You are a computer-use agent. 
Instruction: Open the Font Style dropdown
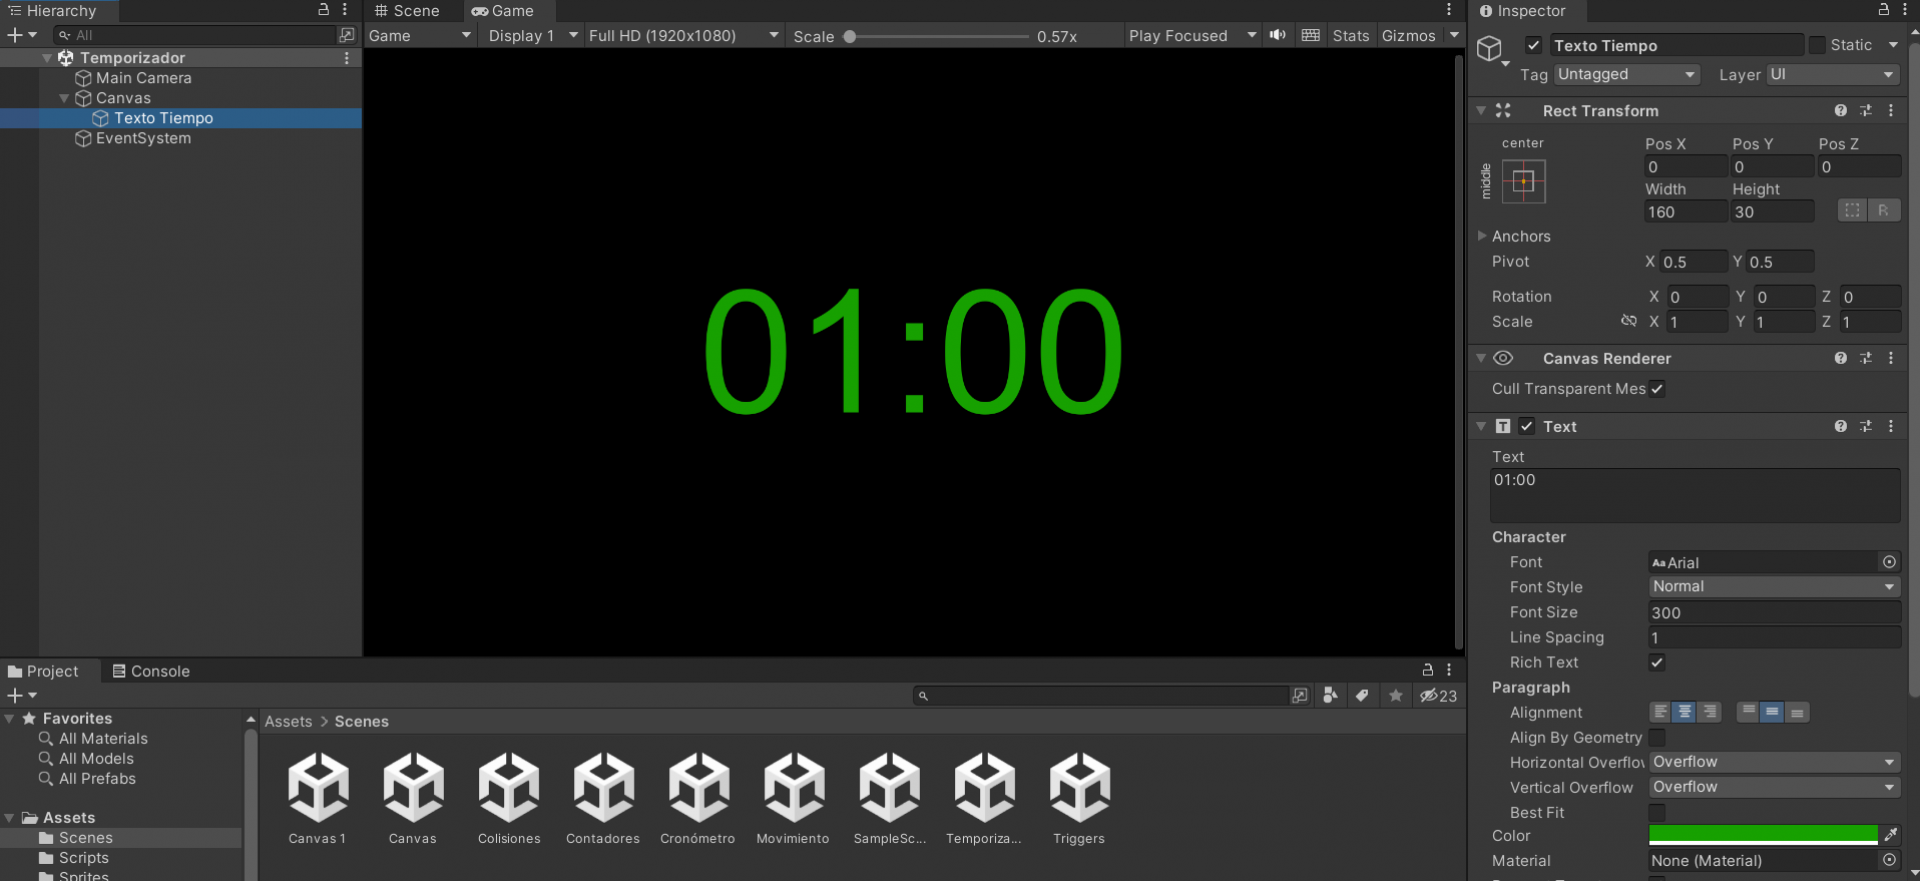tap(1773, 587)
